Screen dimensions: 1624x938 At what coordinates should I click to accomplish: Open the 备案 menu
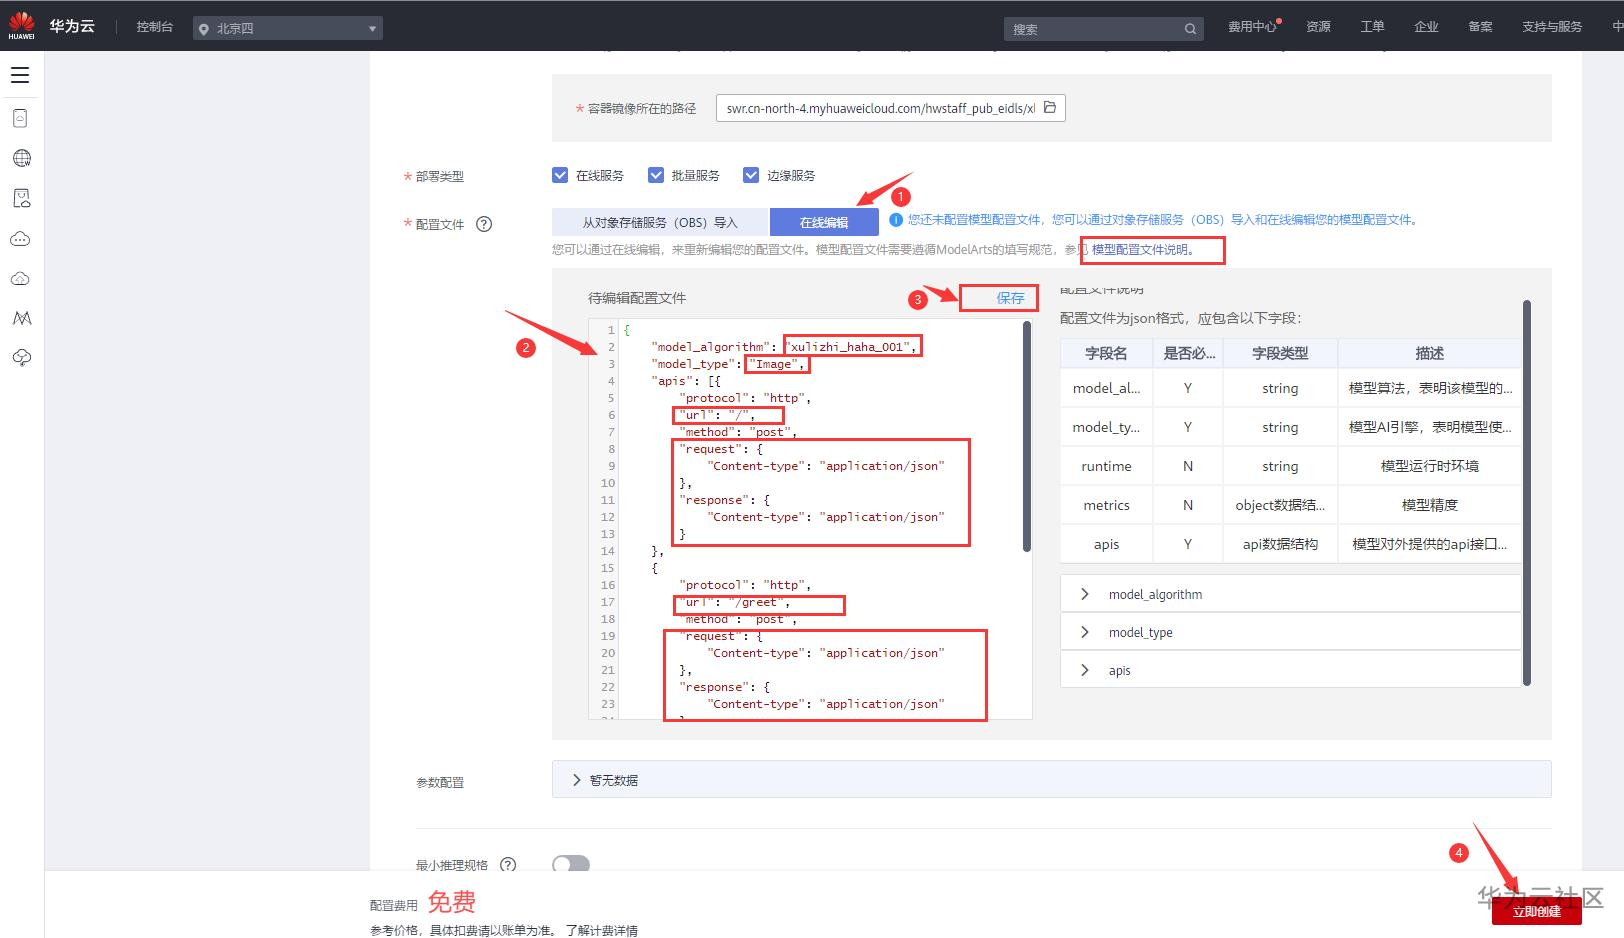pyautogui.click(x=1480, y=27)
